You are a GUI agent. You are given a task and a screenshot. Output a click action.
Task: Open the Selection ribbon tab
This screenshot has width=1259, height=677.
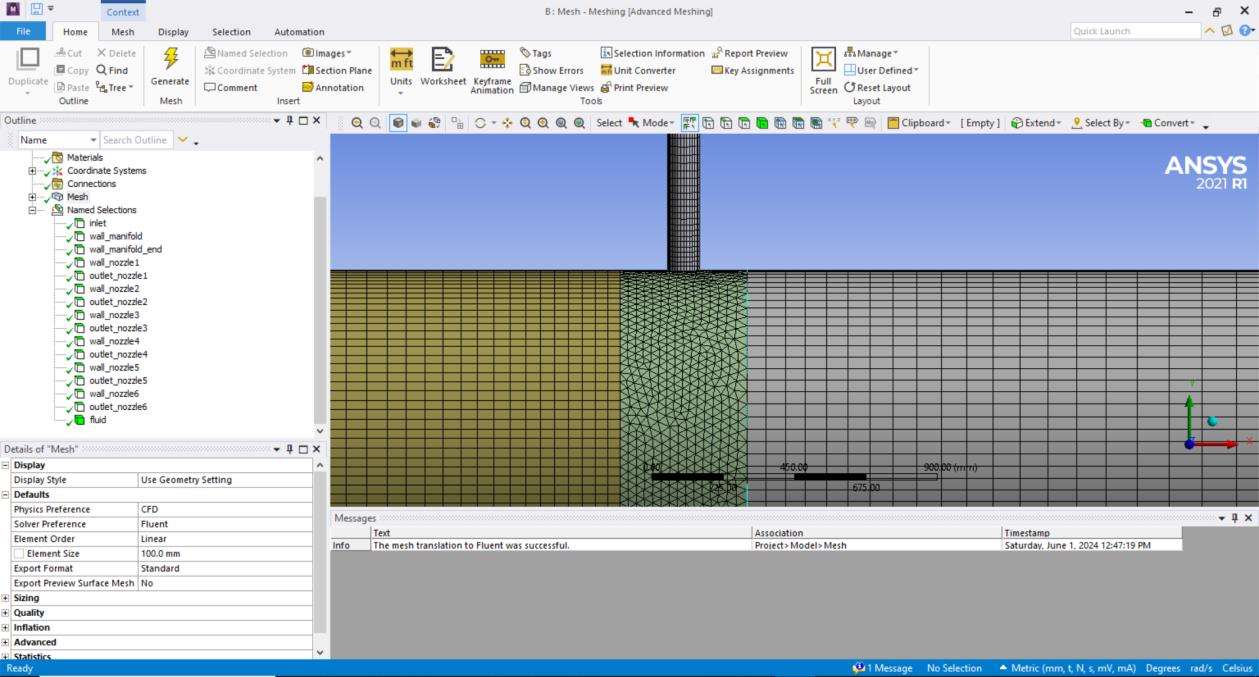(x=231, y=32)
